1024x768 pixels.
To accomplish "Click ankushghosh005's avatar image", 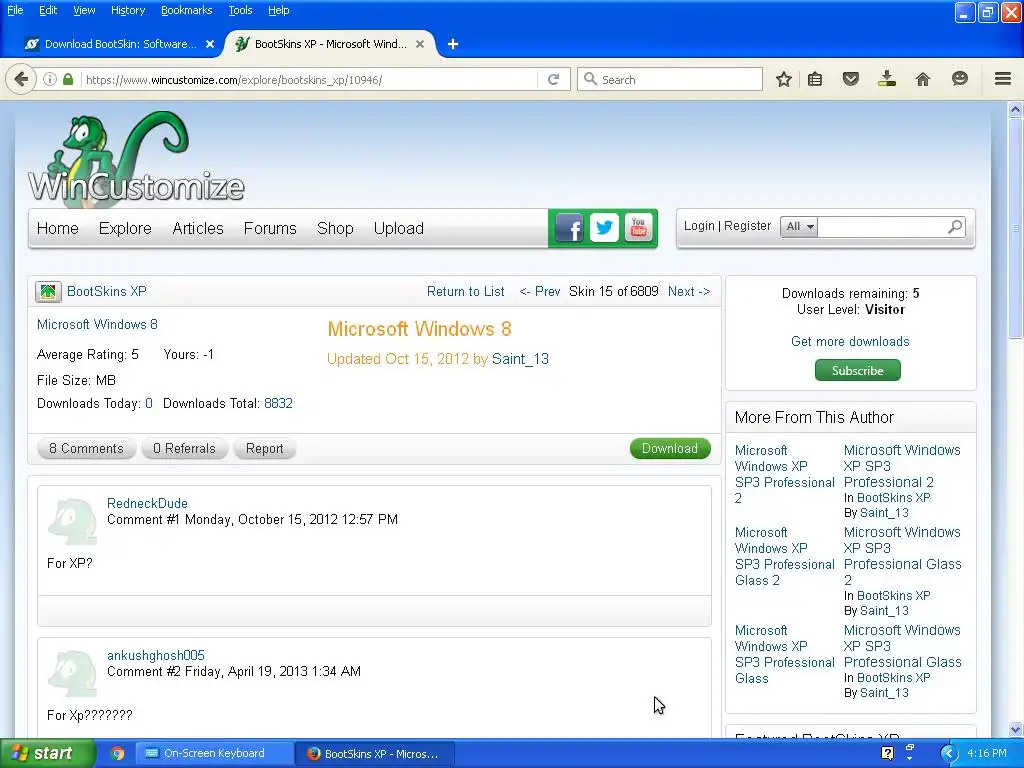I will [72, 673].
